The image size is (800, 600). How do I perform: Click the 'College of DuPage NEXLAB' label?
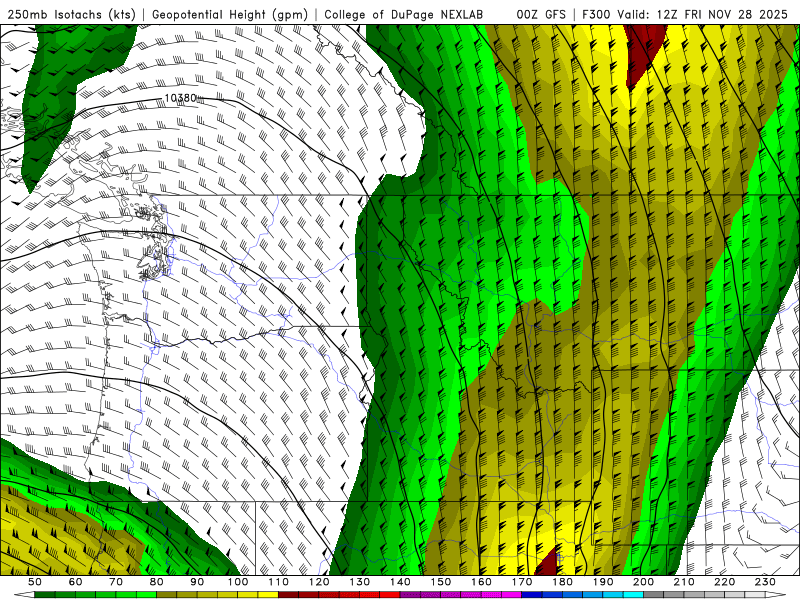(403, 14)
